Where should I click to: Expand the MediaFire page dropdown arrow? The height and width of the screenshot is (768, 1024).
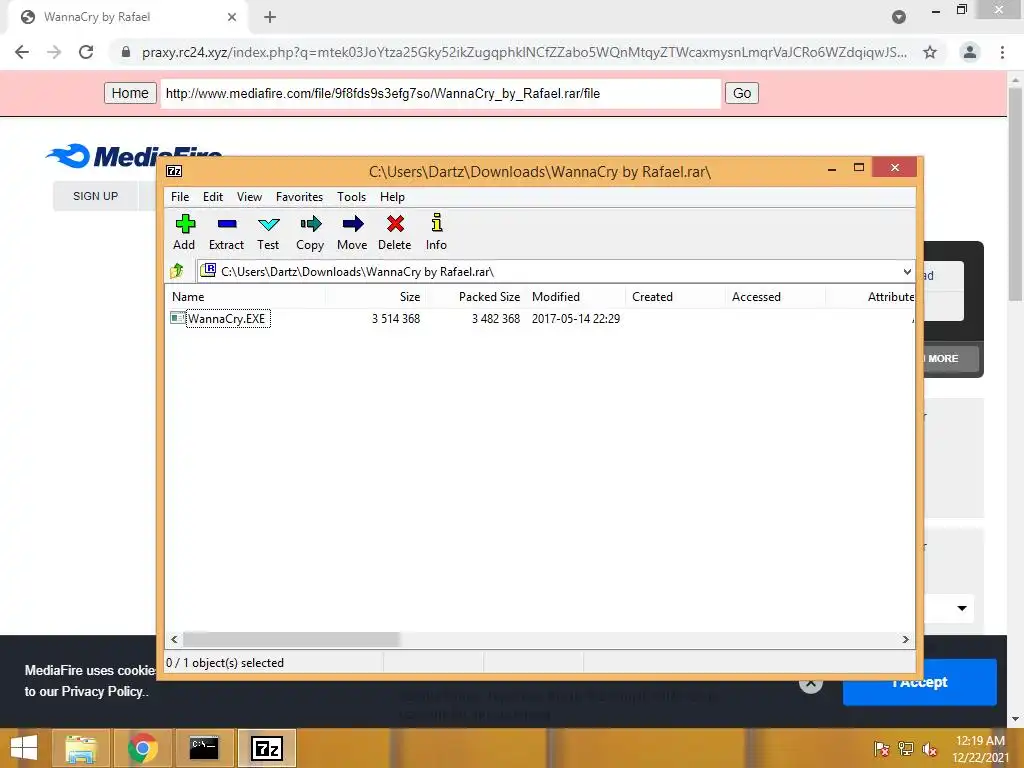click(x=962, y=608)
